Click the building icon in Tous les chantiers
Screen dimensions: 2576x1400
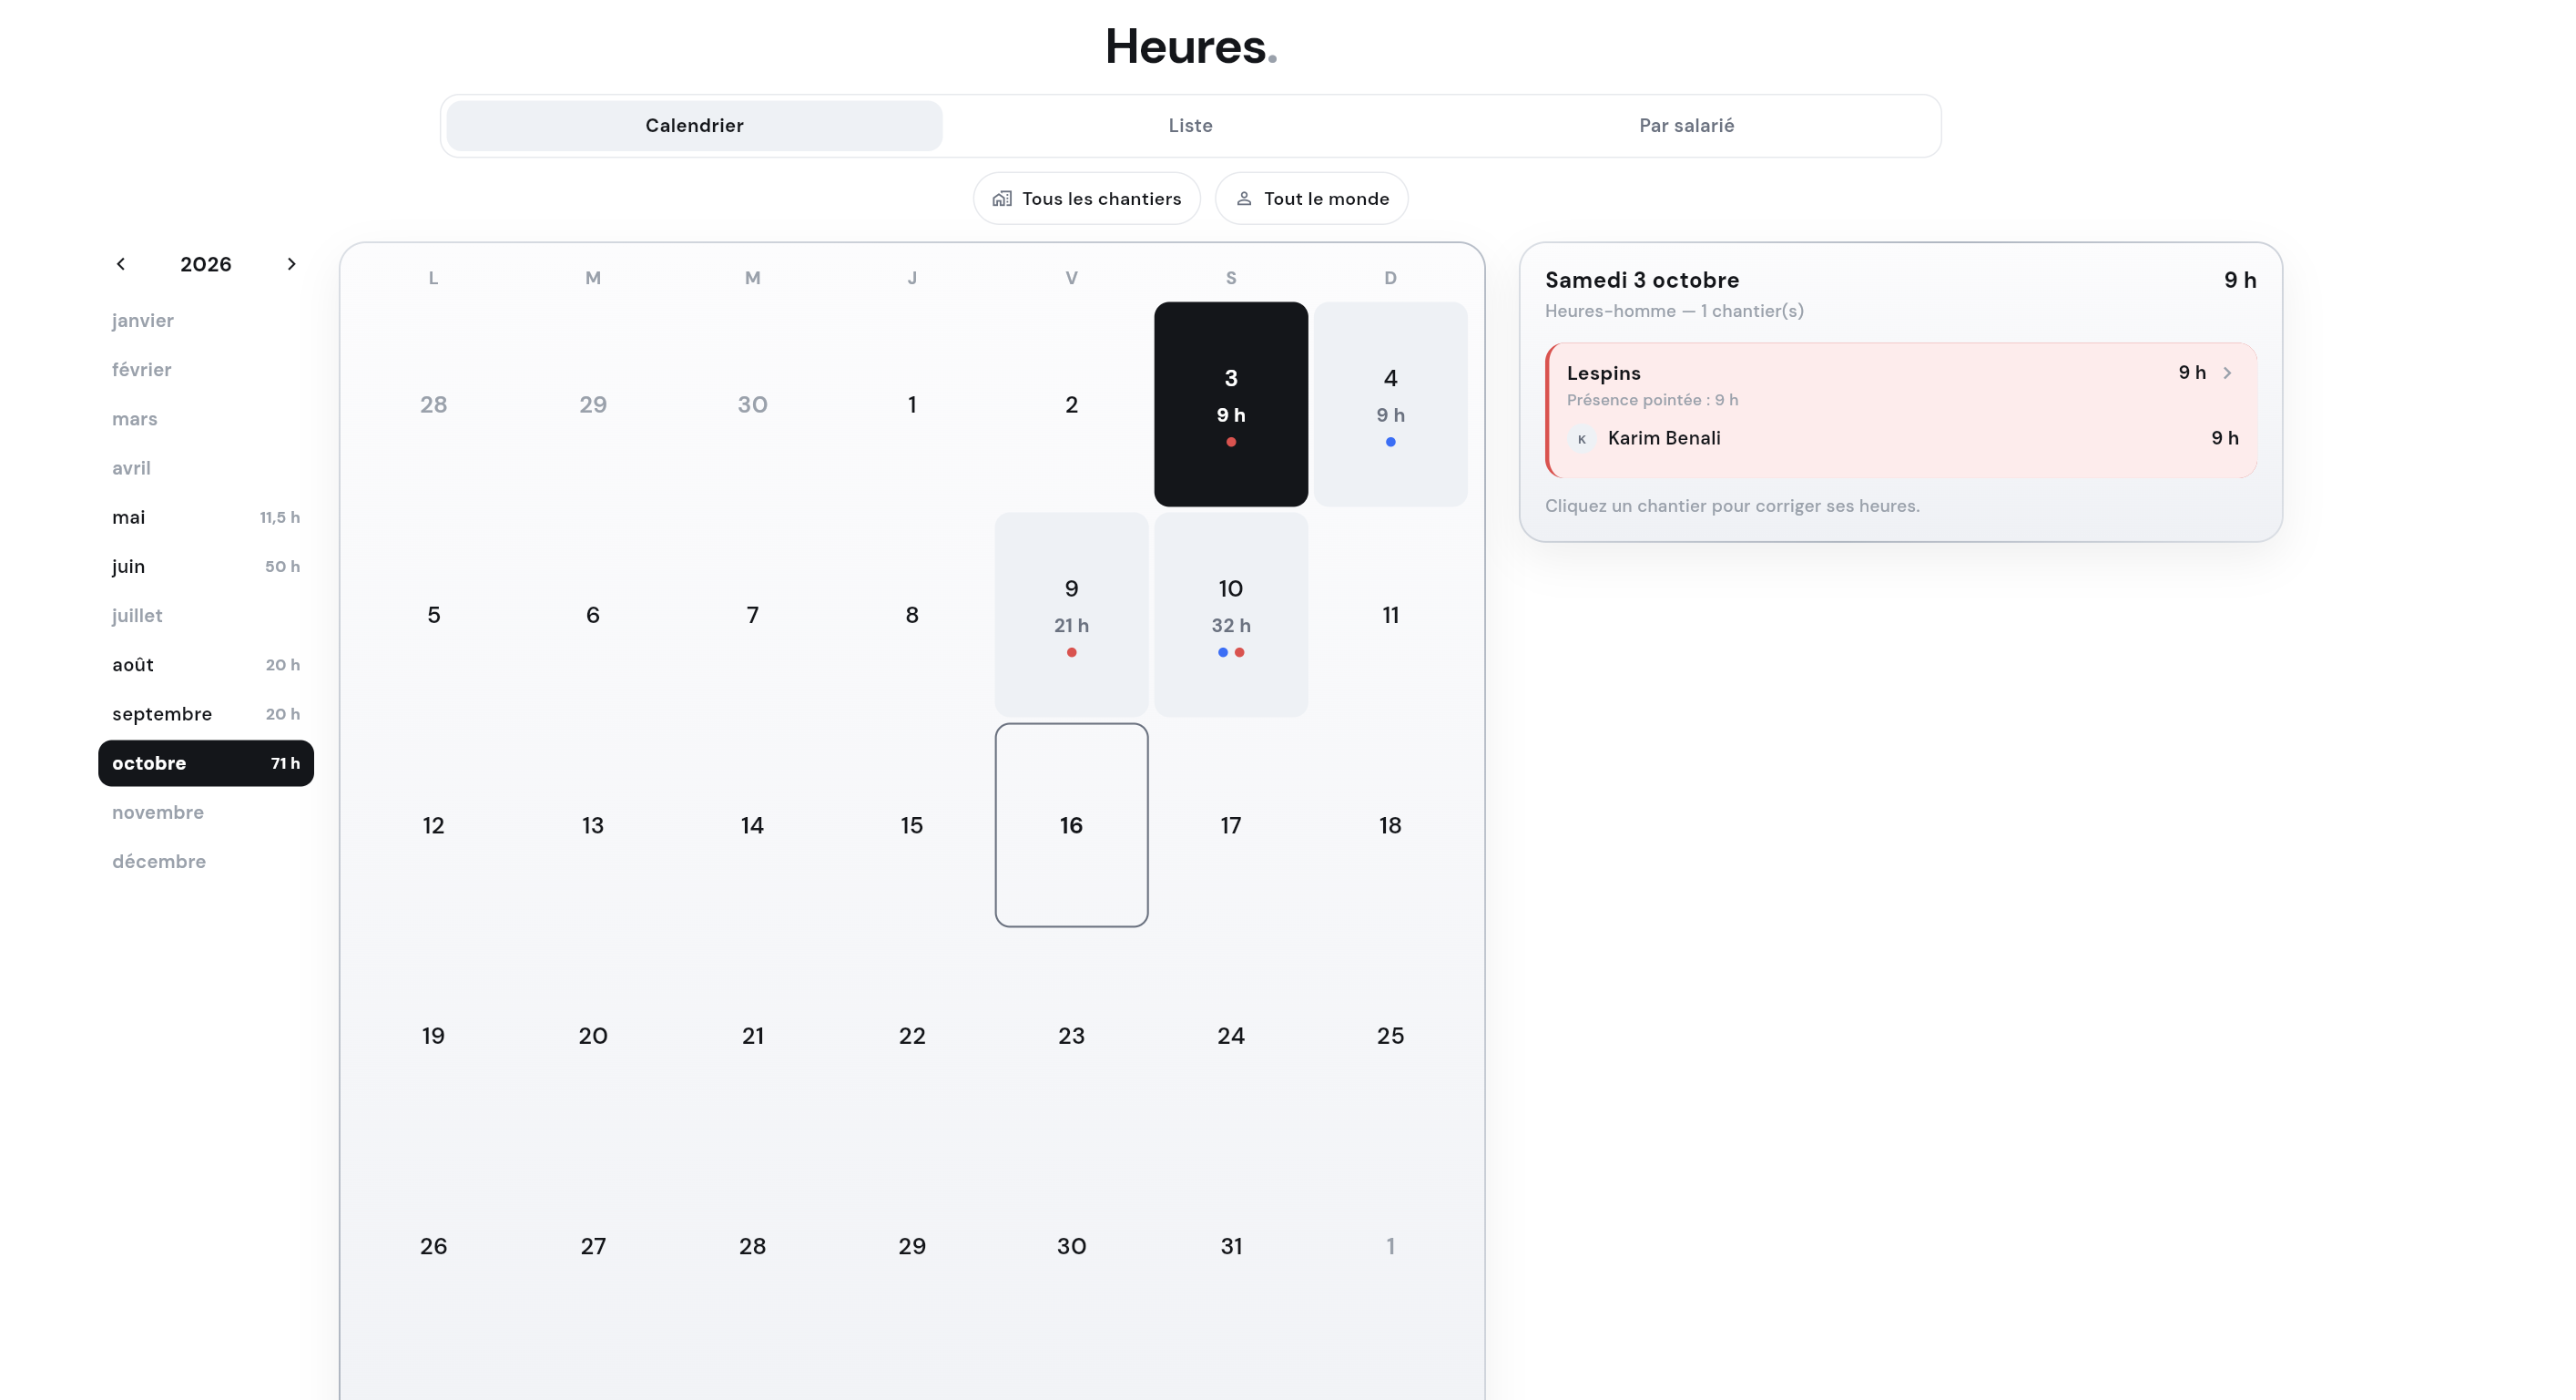coord(1001,199)
